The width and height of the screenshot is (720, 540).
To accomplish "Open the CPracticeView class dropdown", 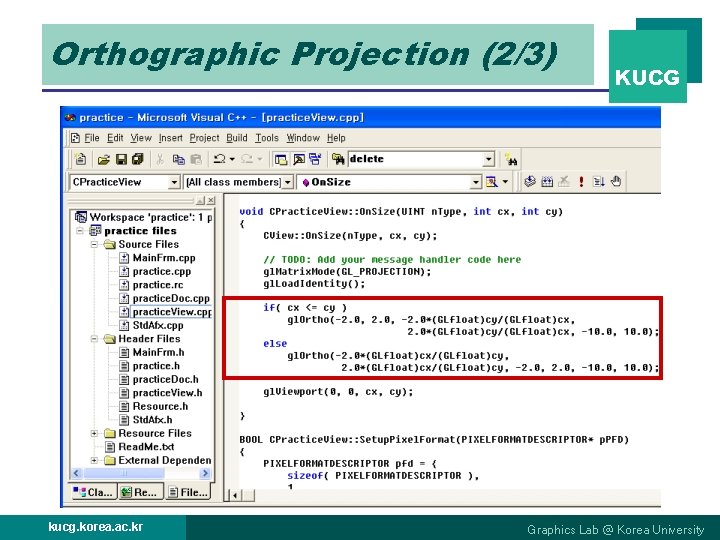I will [174, 182].
